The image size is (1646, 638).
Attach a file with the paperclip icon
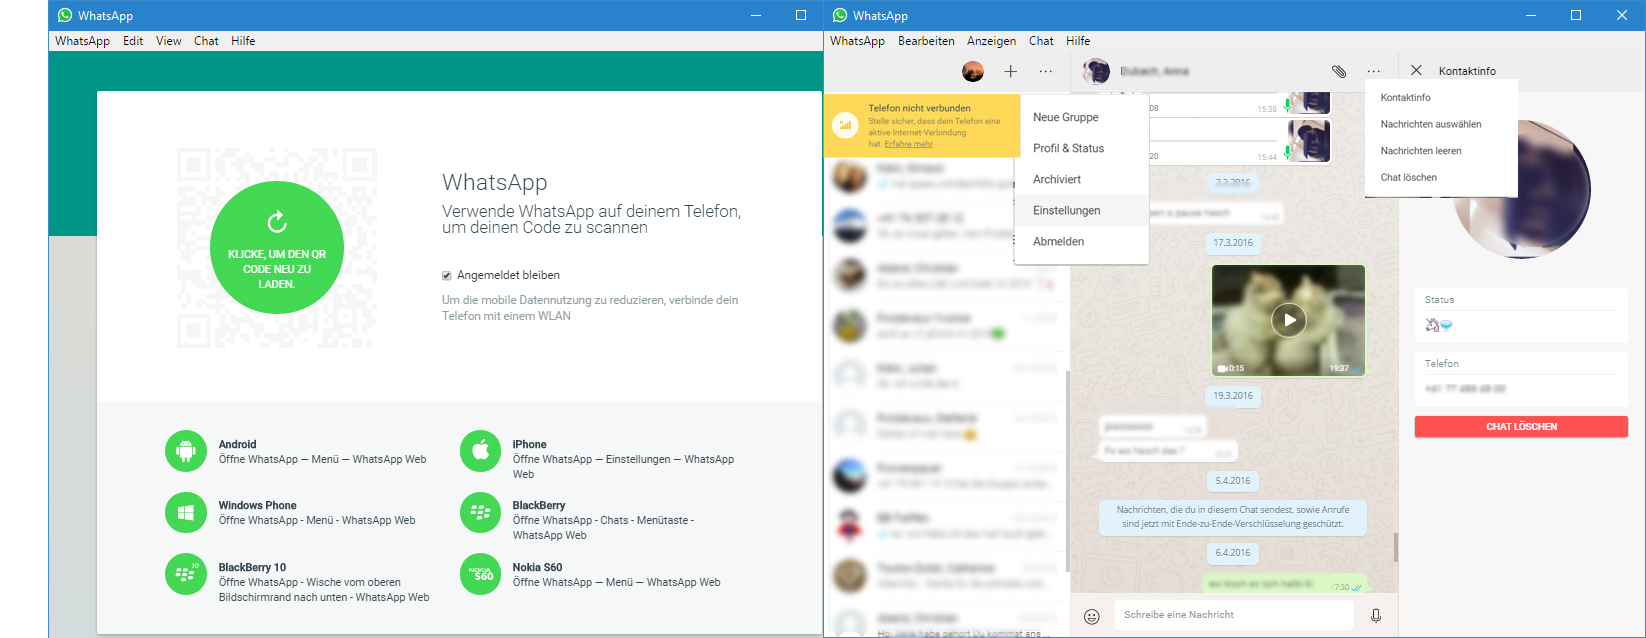pyautogui.click(x=1339, y=71)
